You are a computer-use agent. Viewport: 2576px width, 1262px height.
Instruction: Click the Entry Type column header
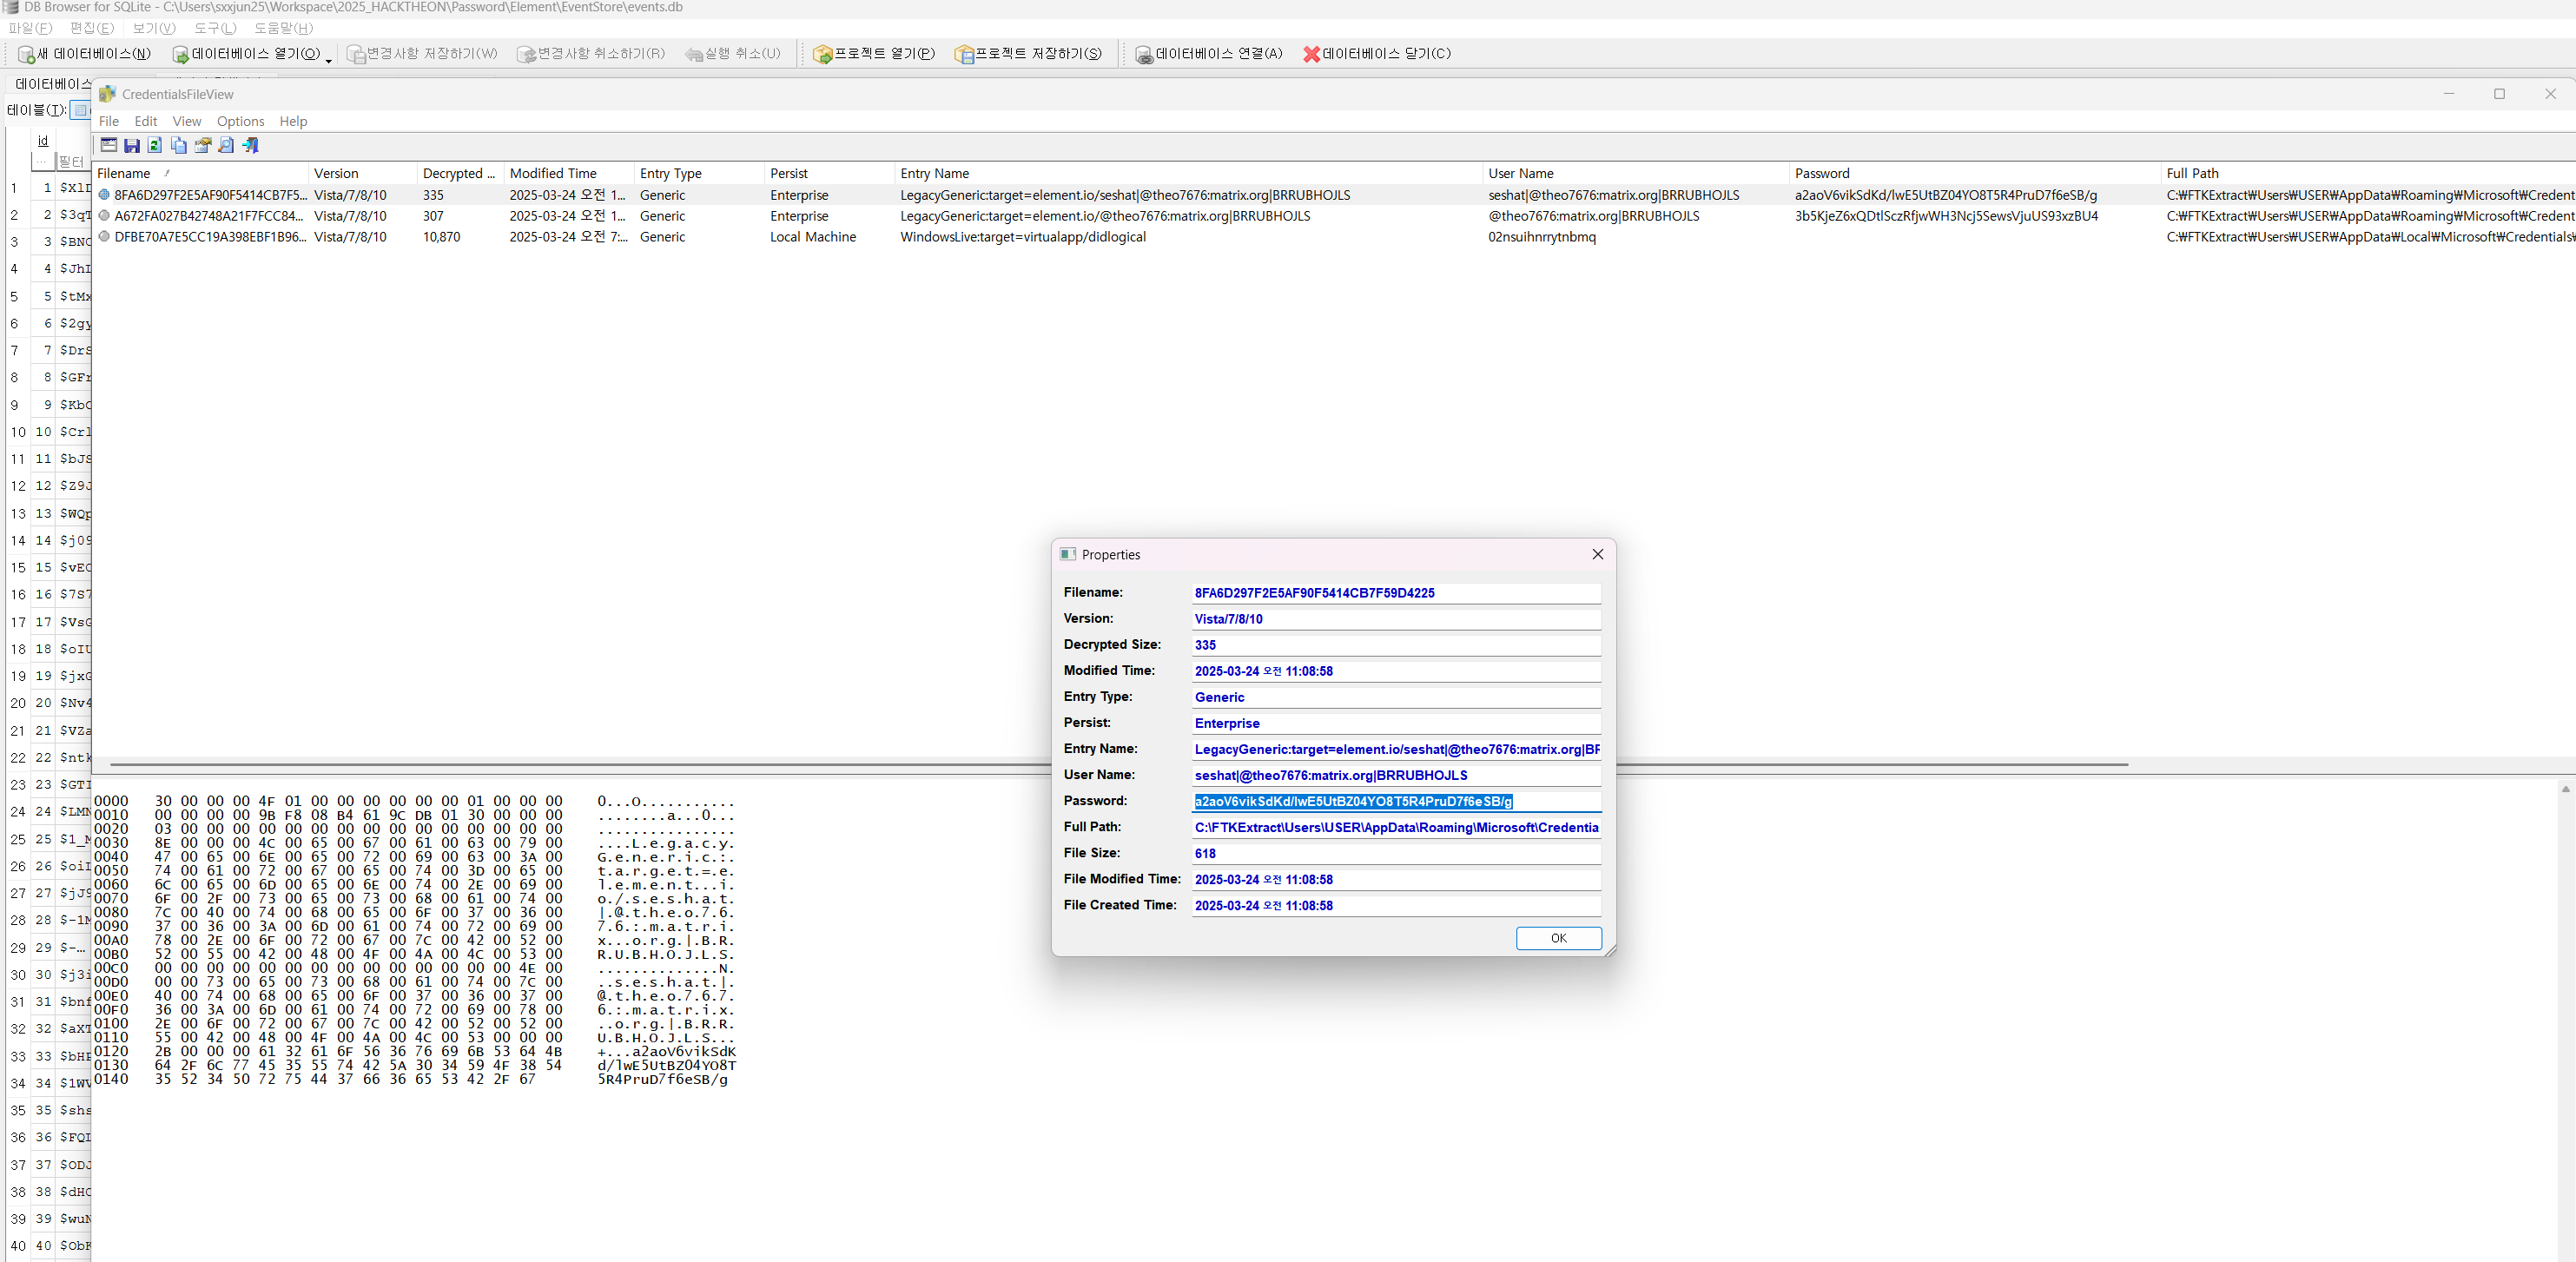coord(699,173)
